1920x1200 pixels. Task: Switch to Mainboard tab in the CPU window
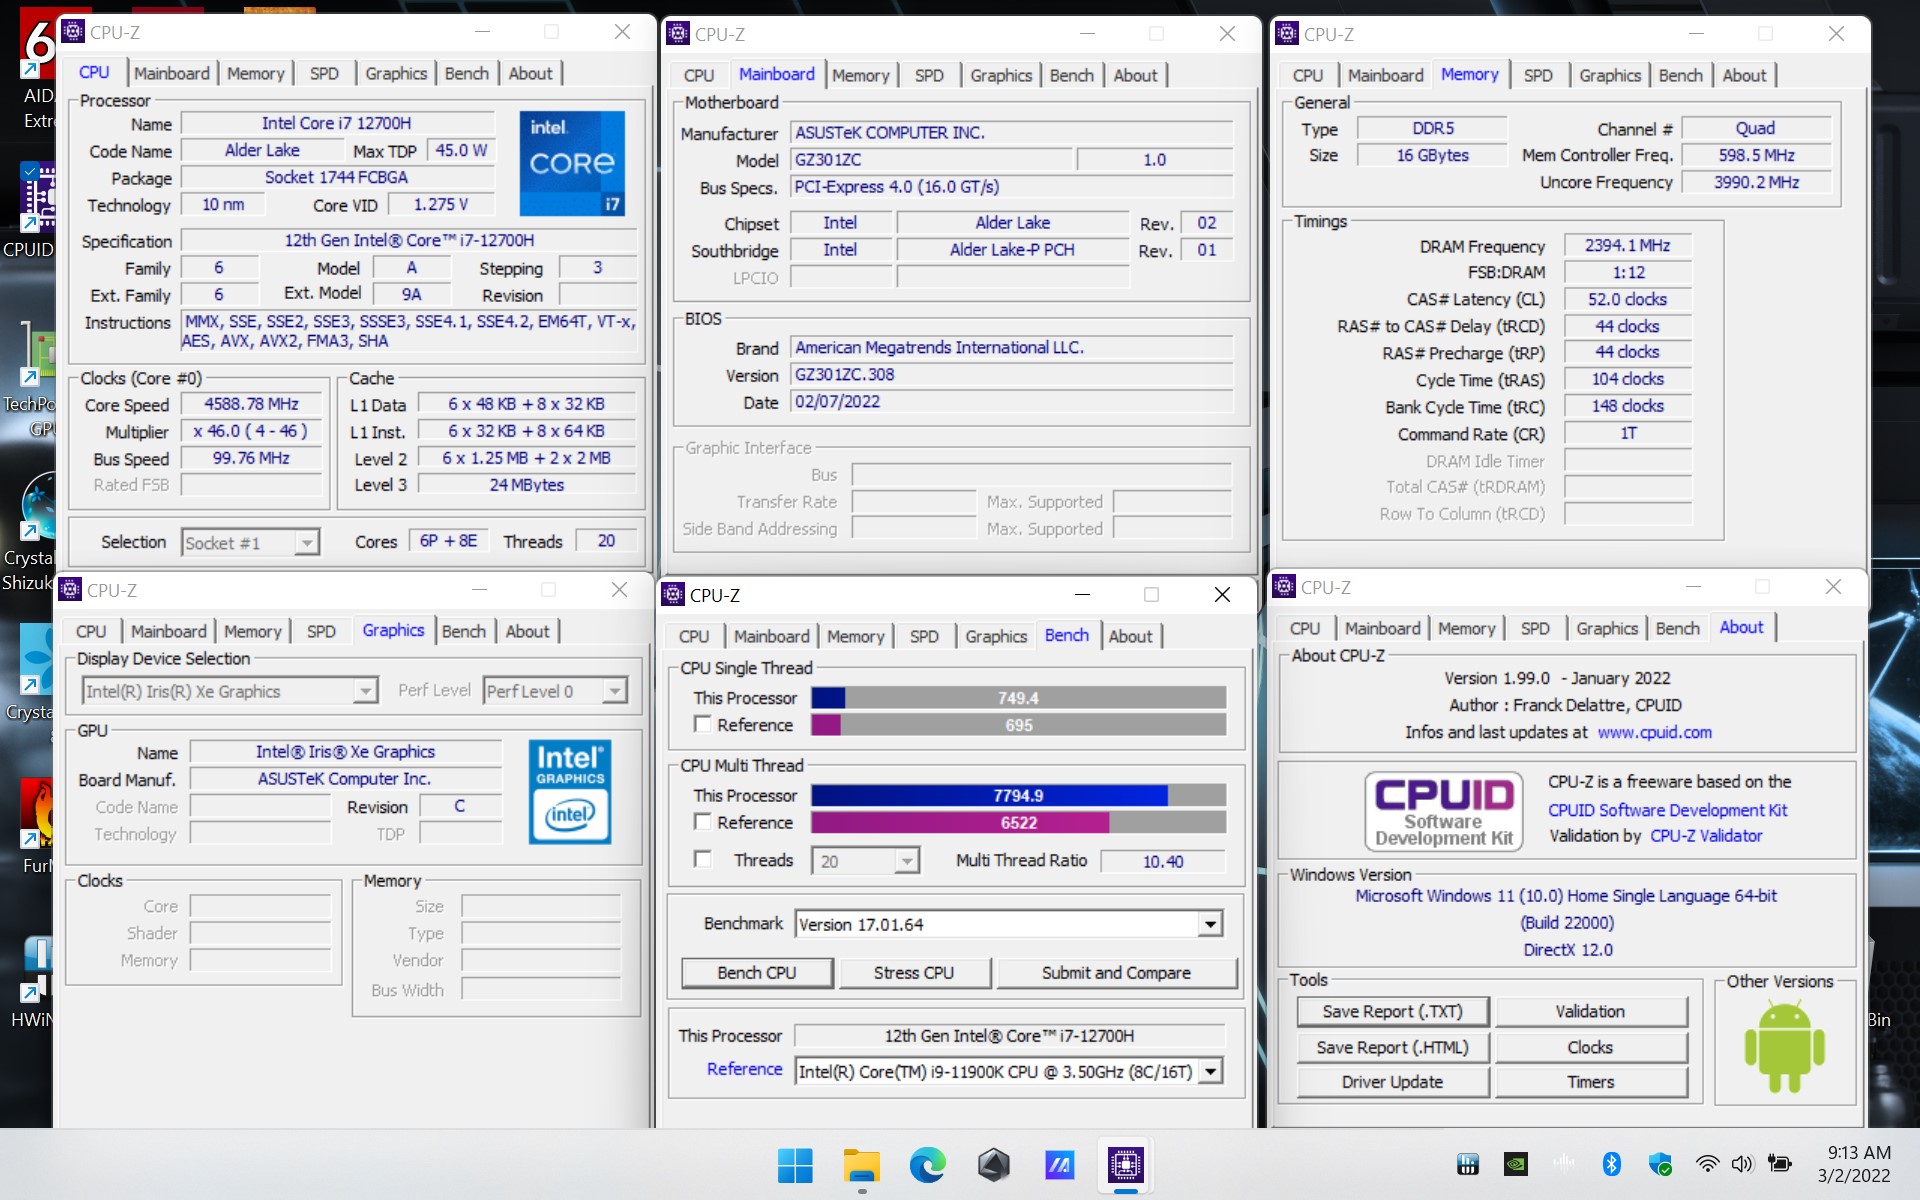(x=171, y=73)
